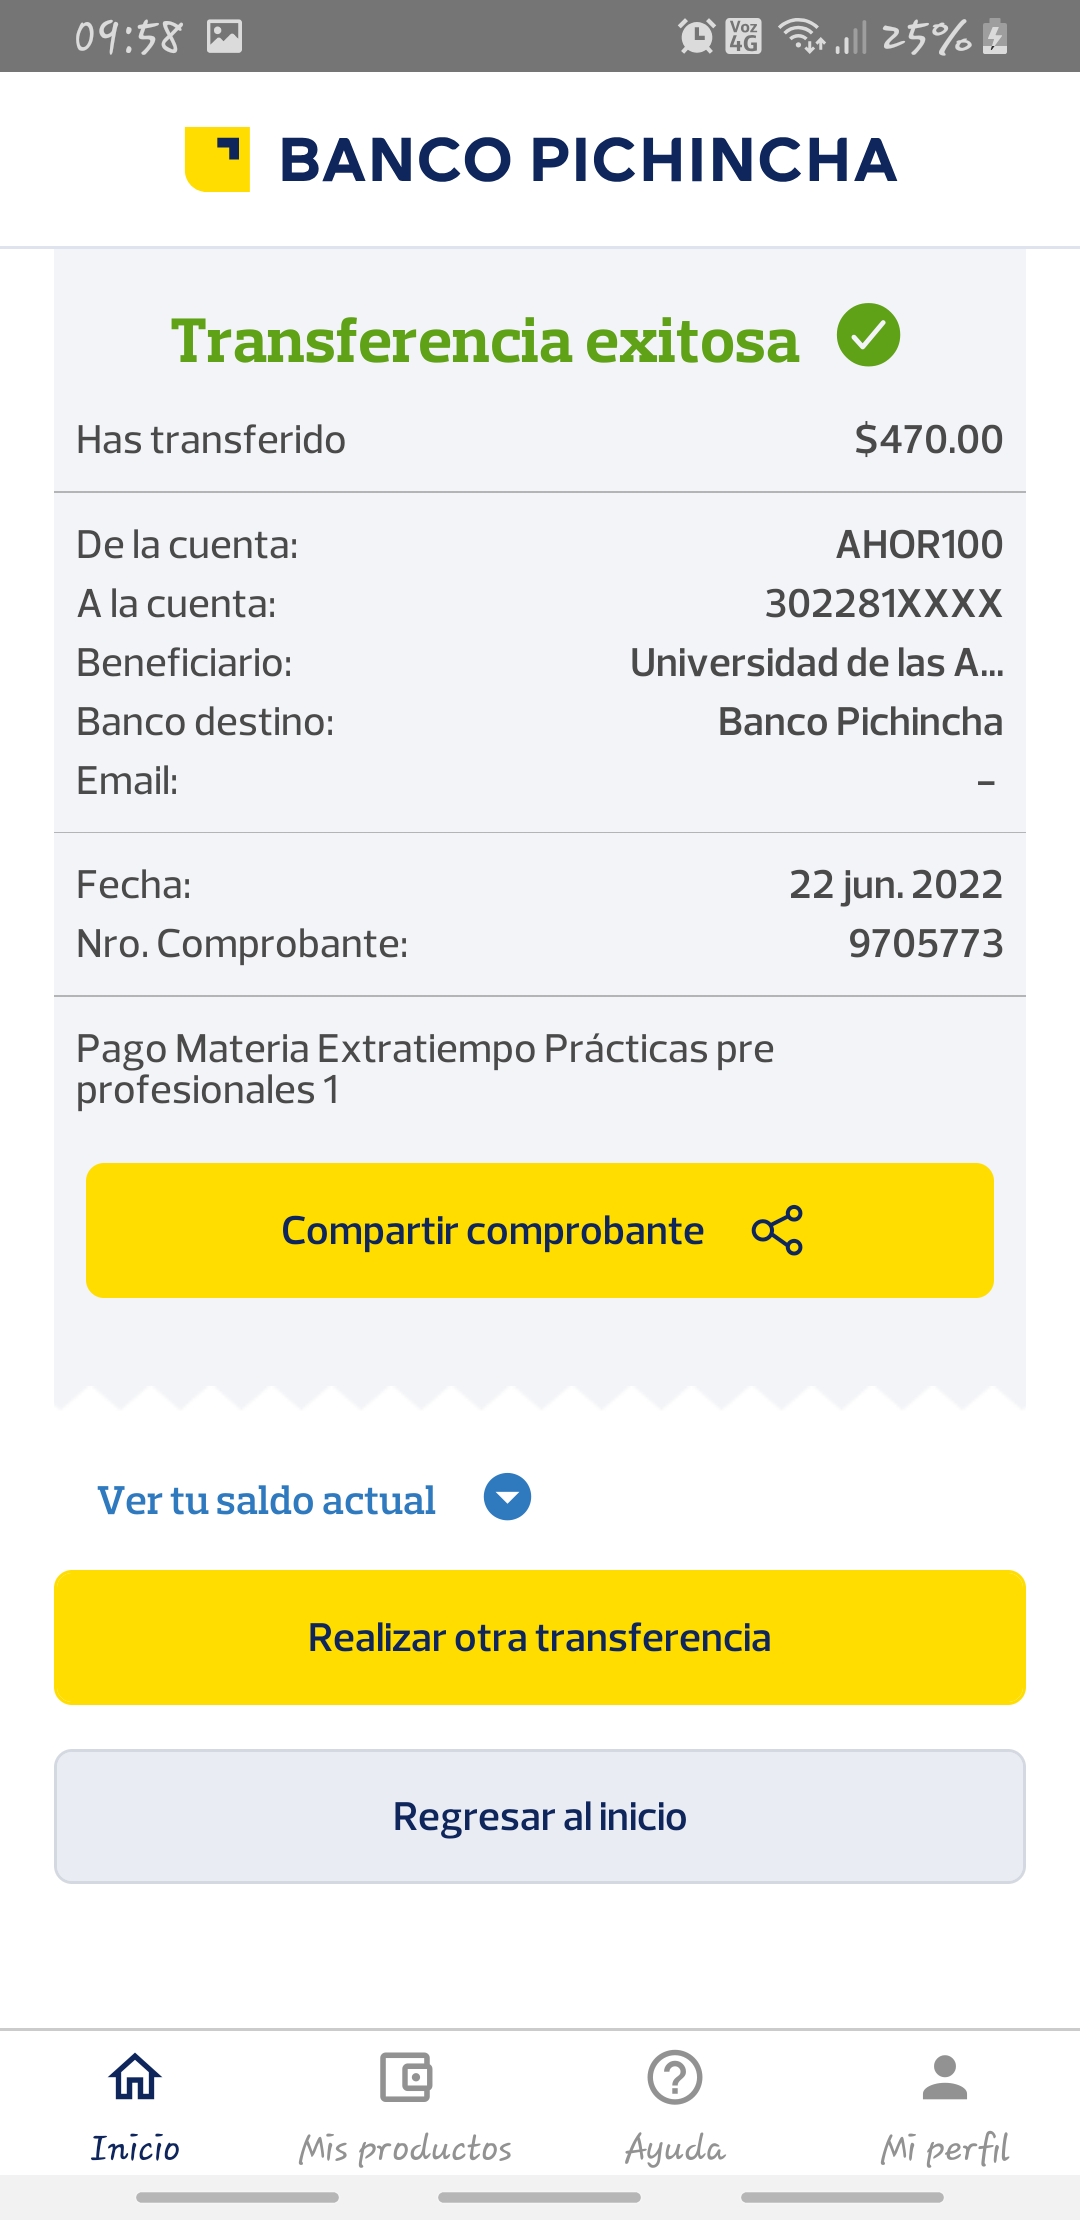Tap the alarm clock status bar icon
The height and width of the screenshot is (2220, 1080).
pos(696,37)
